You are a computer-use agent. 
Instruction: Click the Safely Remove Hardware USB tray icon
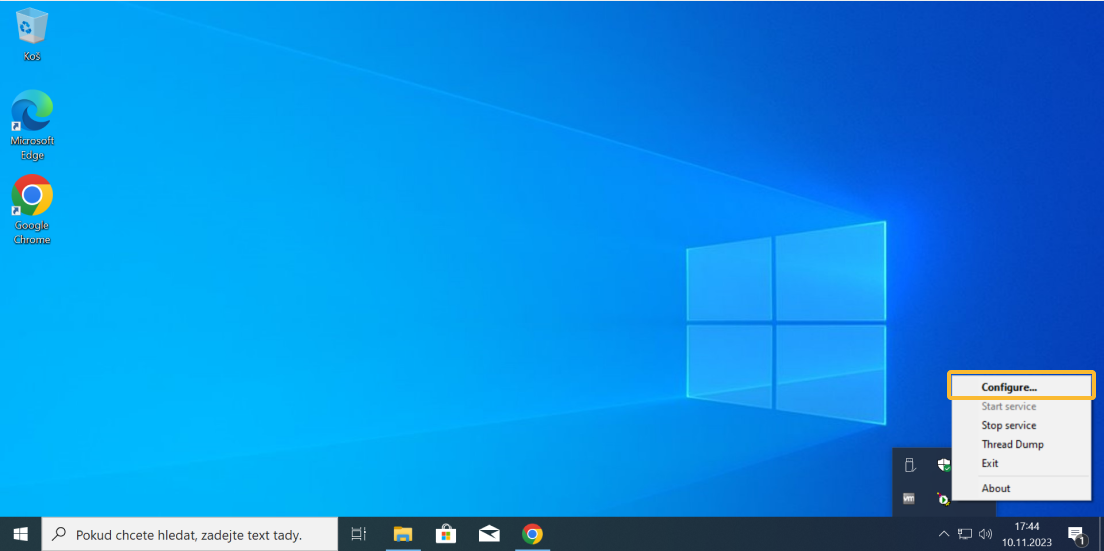[909, 465]
